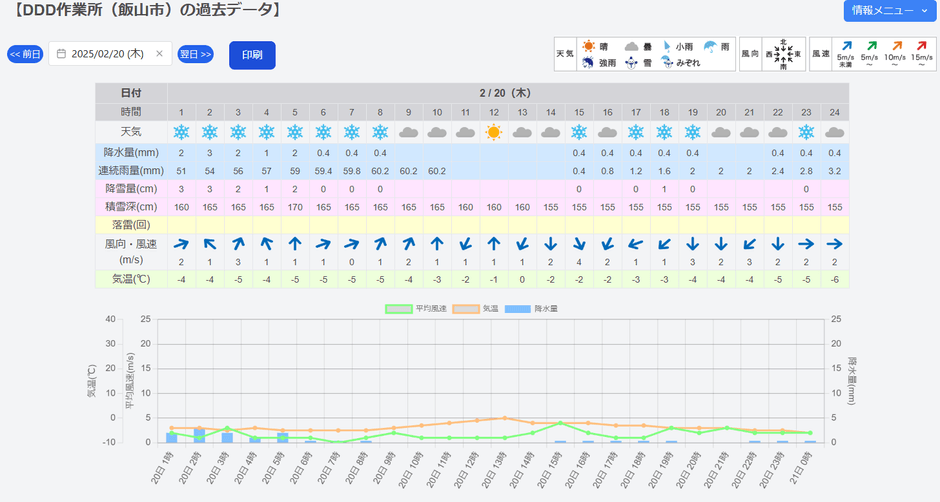940x502 pixels.
Task: Click the wind arrow at hour 24
Action: click(x=835, y=244)
